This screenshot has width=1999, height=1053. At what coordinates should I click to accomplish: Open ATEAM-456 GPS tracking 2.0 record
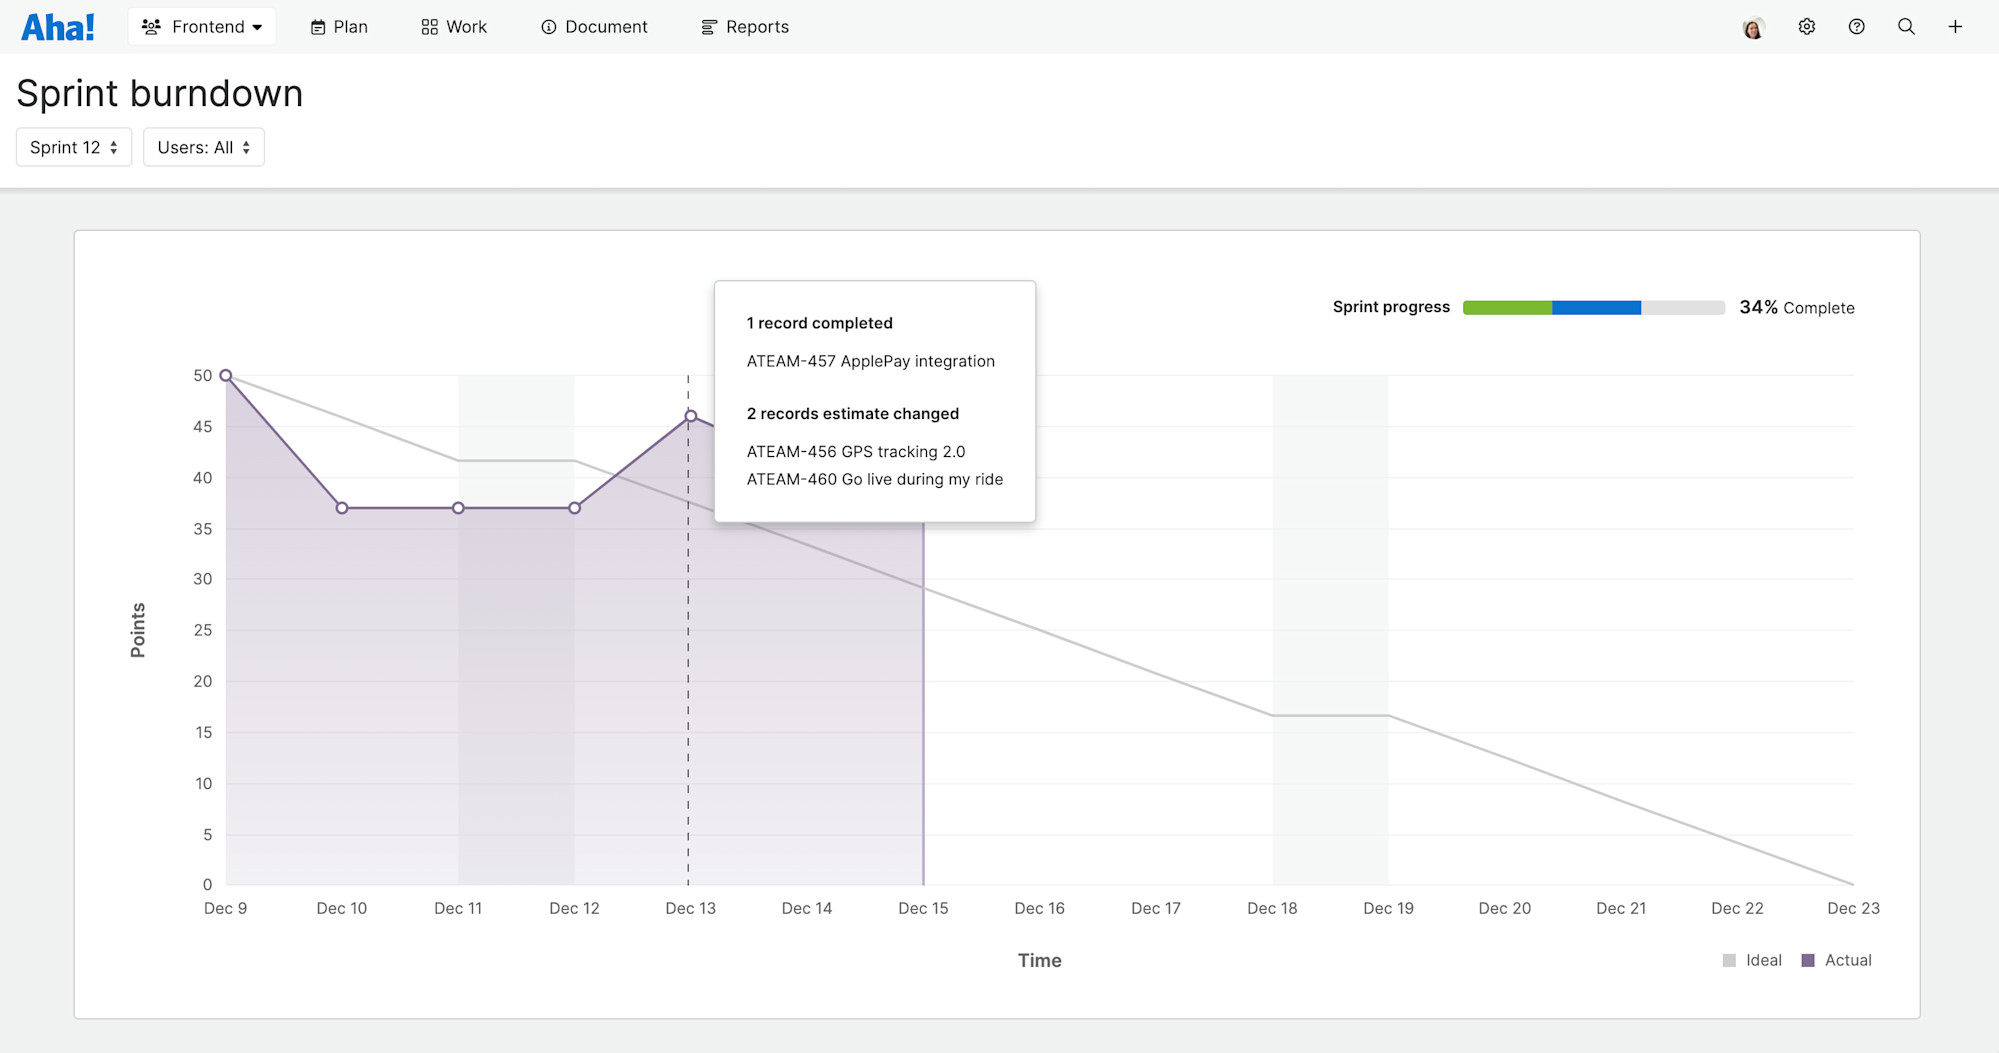[856, 451]
